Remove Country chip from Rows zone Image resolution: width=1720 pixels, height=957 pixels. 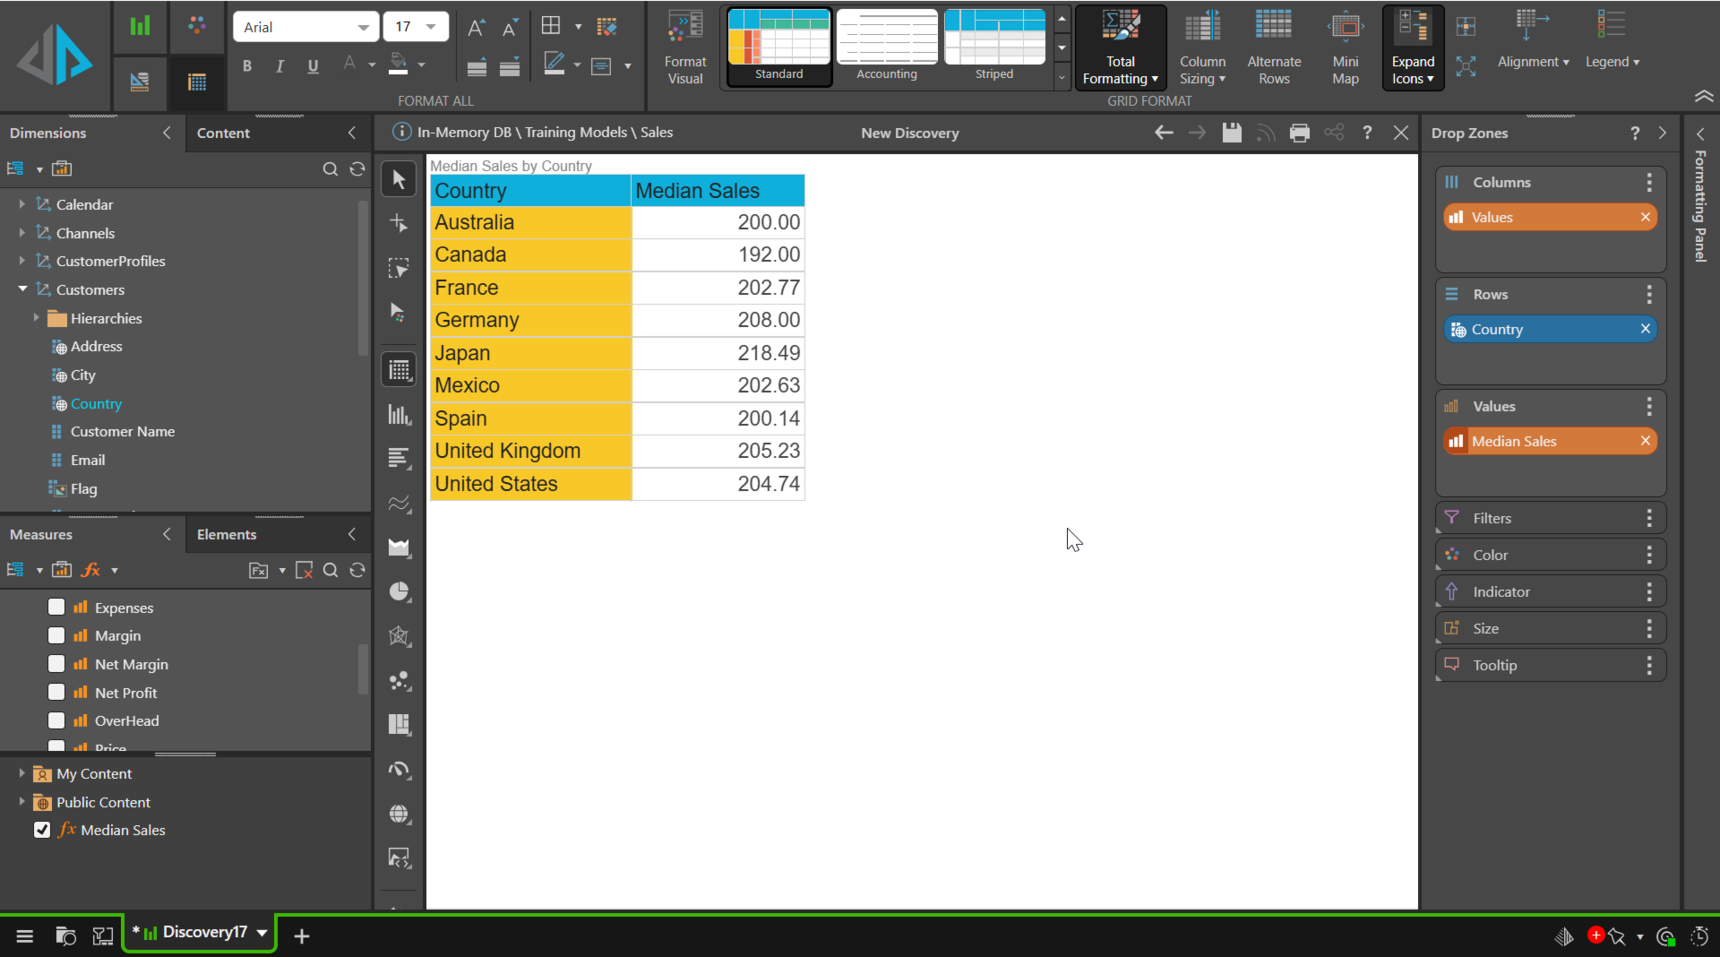click(1645, 329)
